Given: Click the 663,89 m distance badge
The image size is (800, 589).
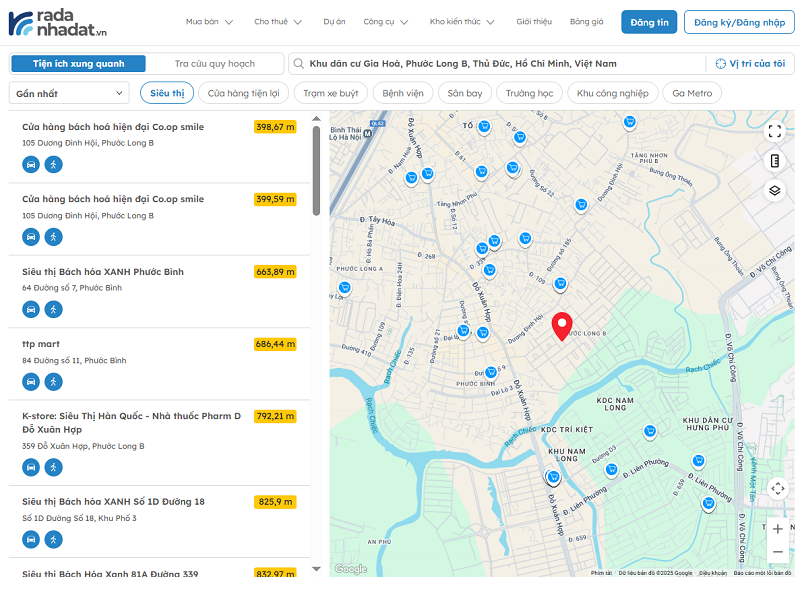Looking at the screenshot, I should [x=276, y=272].
